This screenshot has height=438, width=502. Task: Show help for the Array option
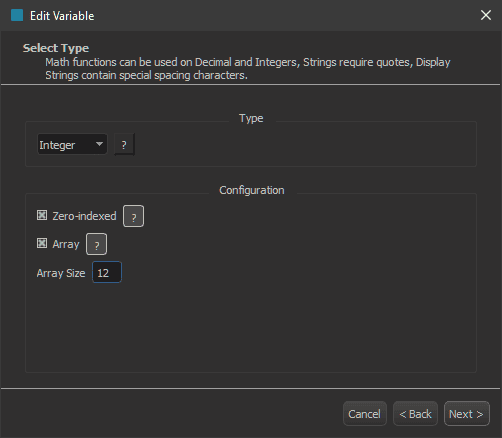pyautogui.click(x=96, y=244)
